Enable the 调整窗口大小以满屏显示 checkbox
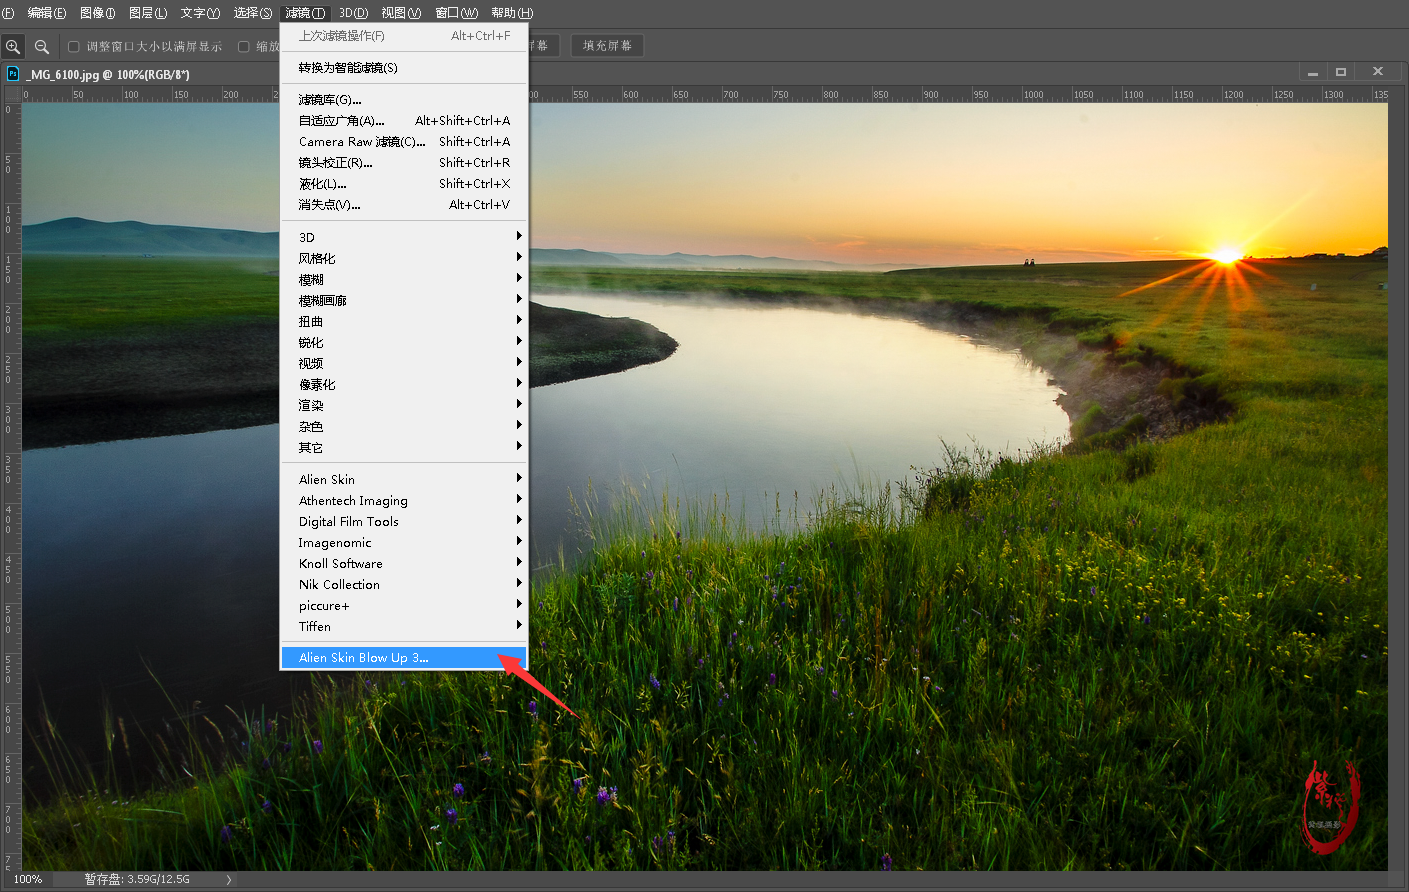 point(74,47)
